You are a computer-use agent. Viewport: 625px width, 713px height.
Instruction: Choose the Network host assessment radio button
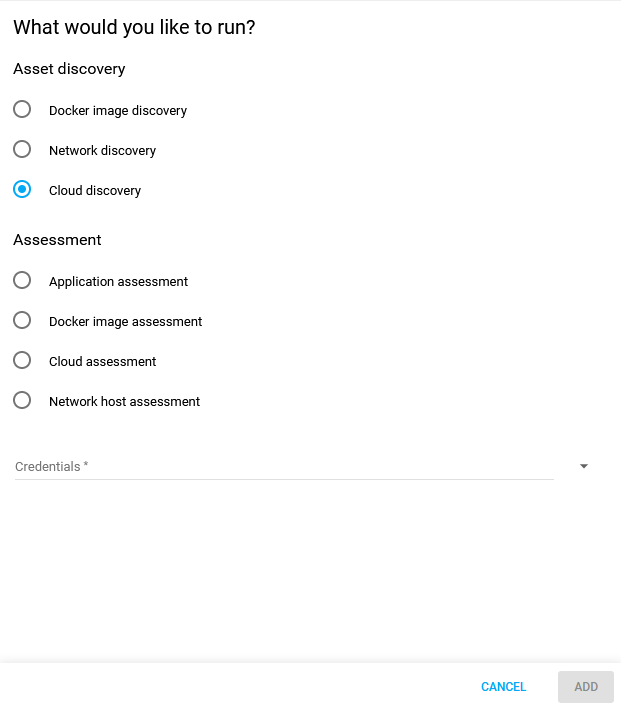(x=22, y=400)
